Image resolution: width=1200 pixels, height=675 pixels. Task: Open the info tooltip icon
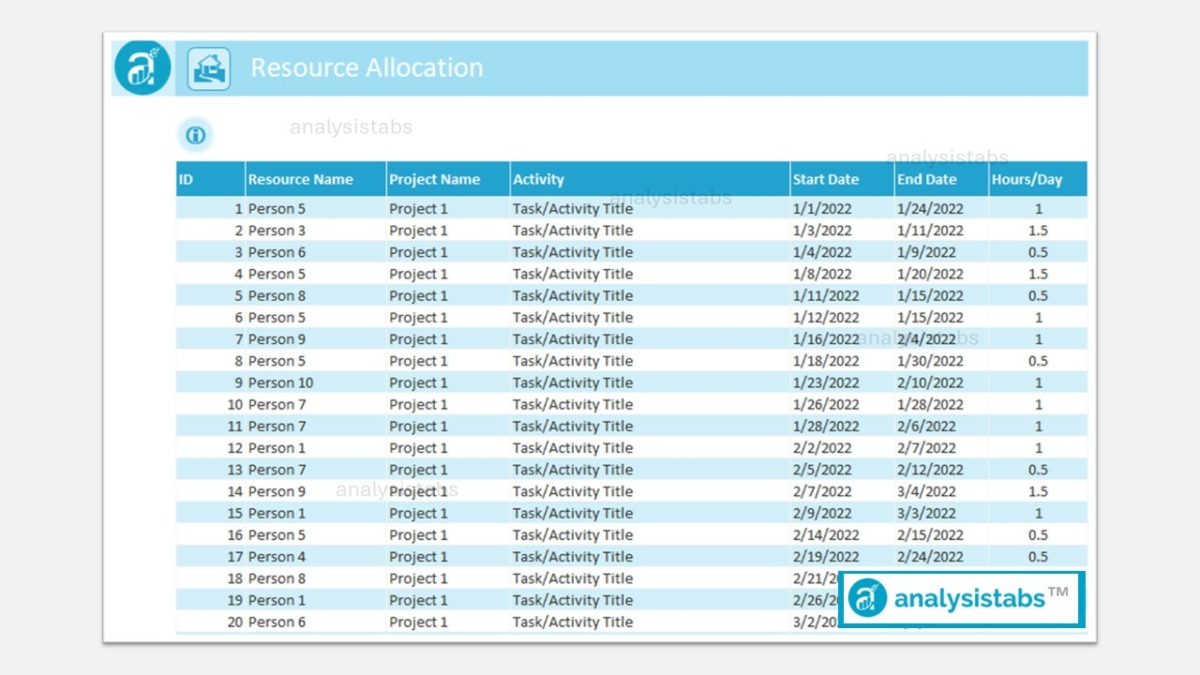point(195,135)
